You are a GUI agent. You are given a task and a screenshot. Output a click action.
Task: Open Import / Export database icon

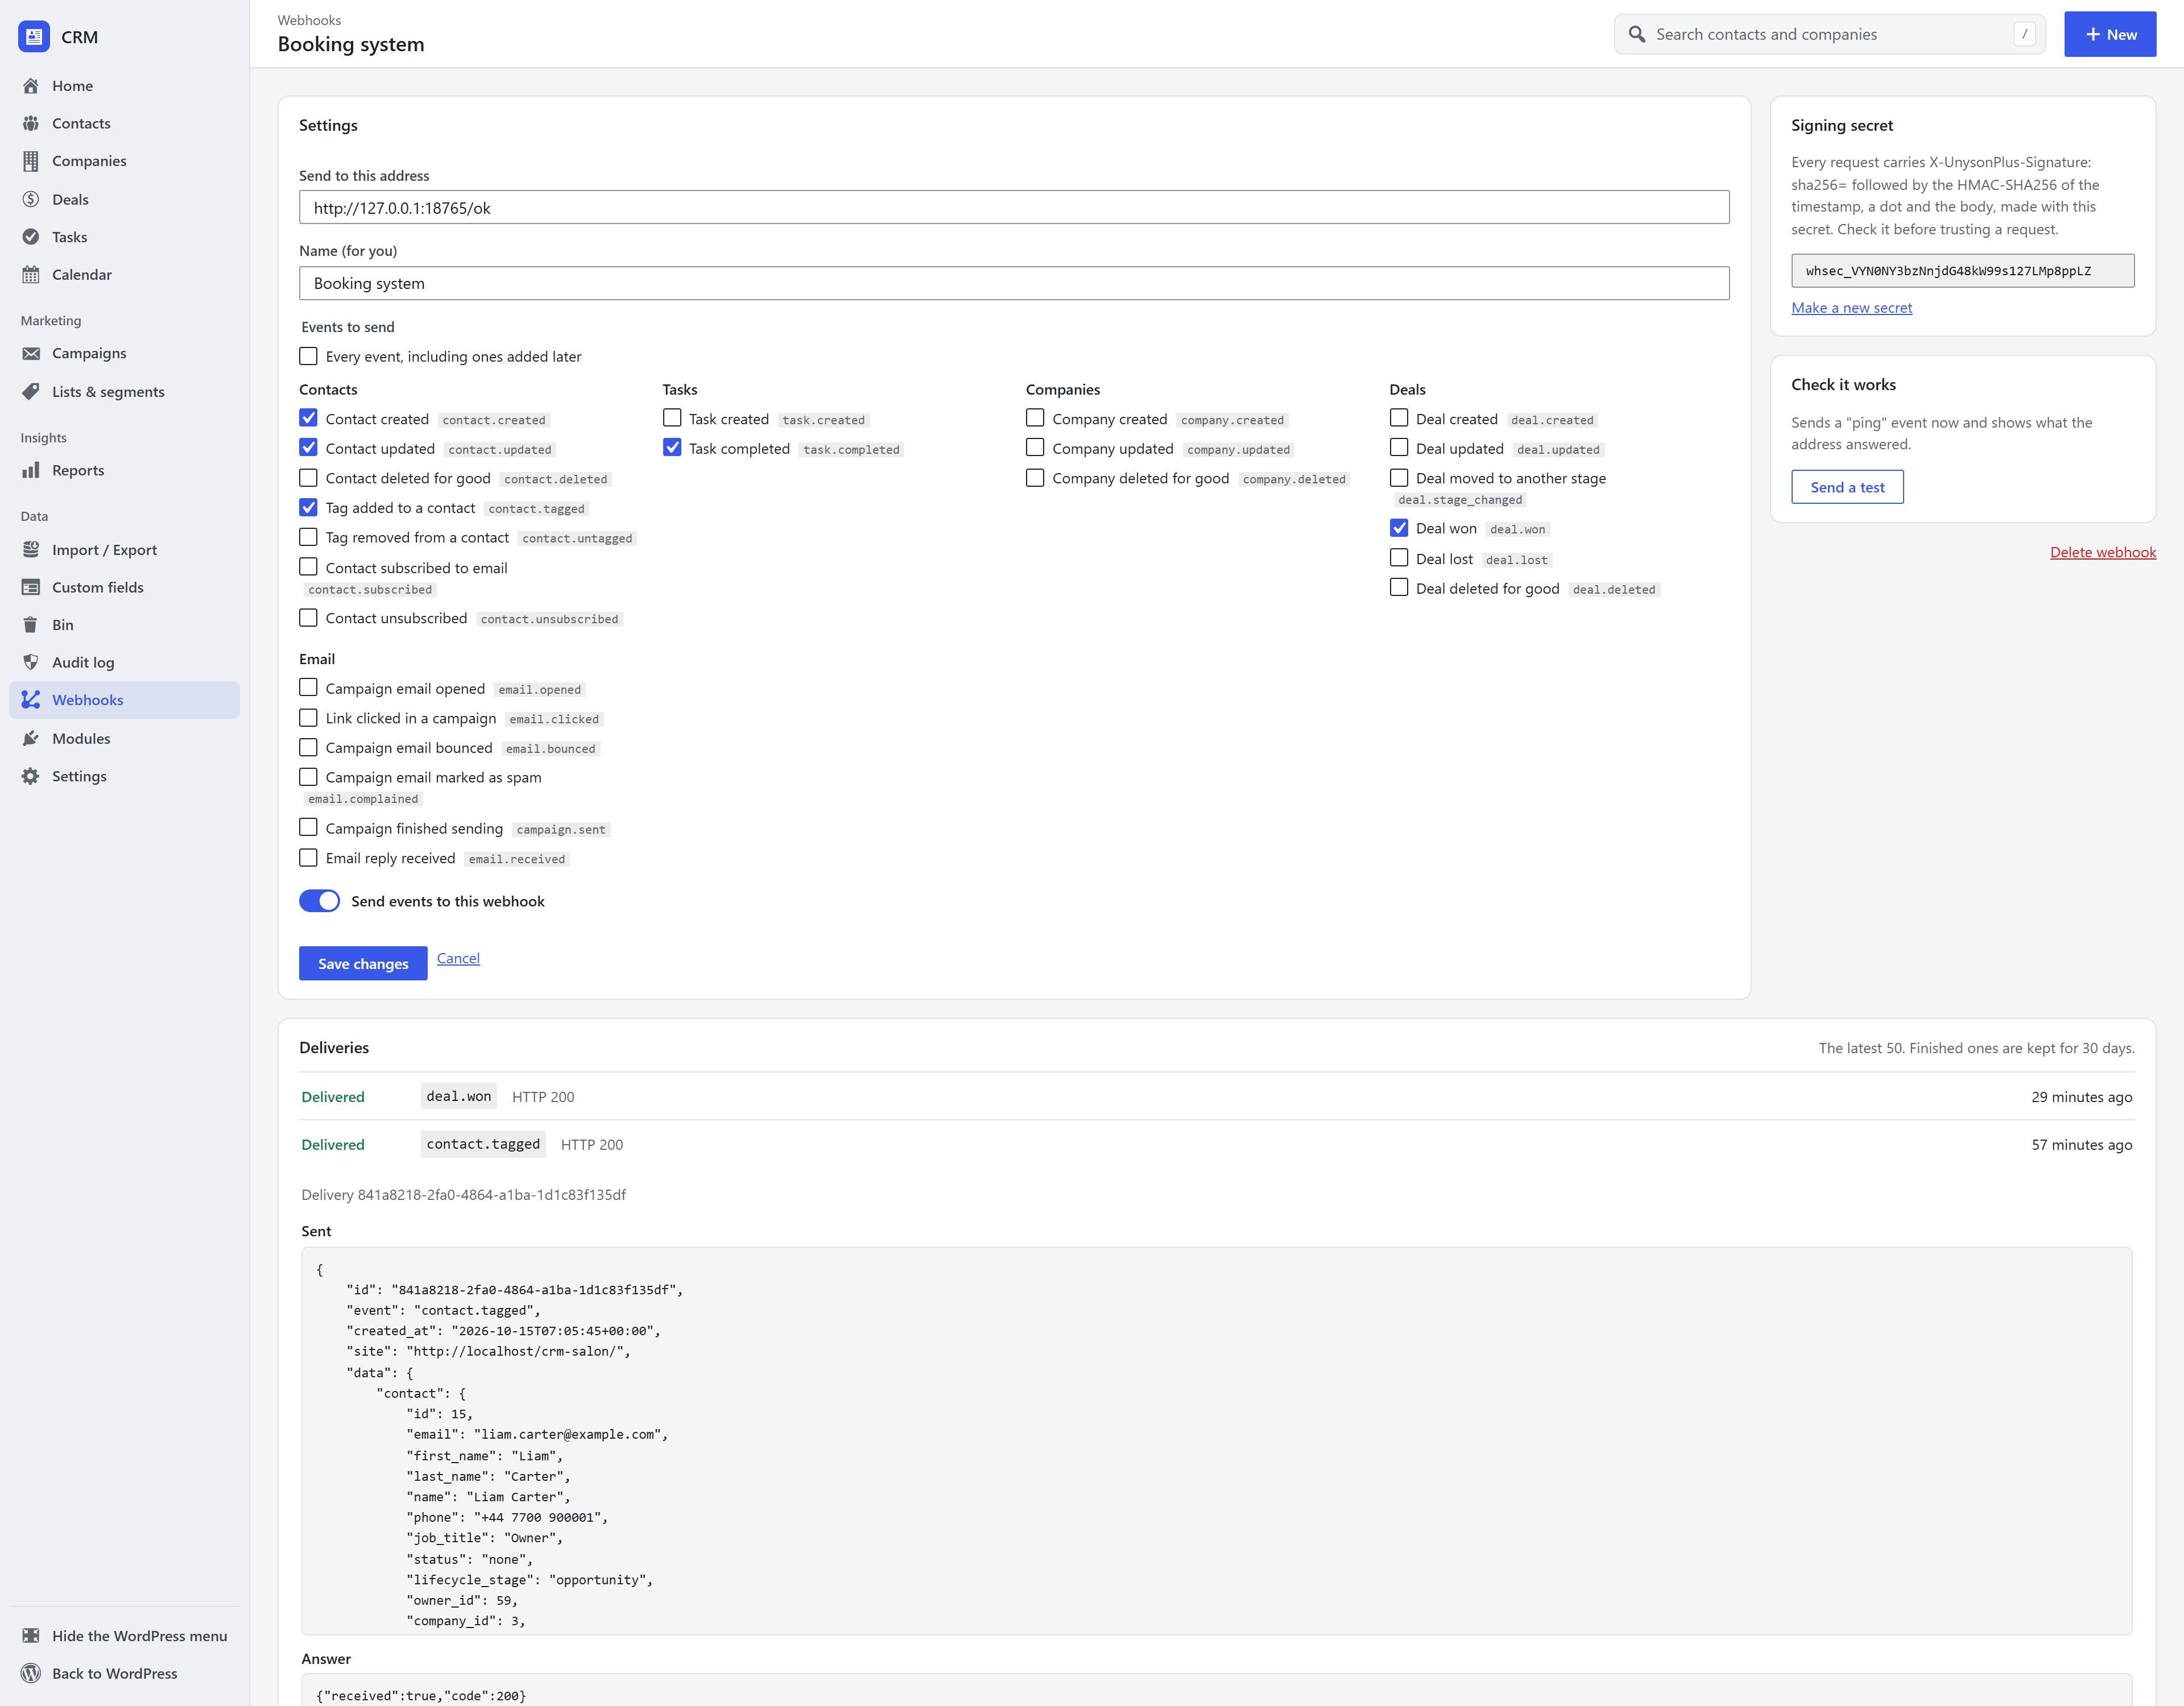click(31, 549)
